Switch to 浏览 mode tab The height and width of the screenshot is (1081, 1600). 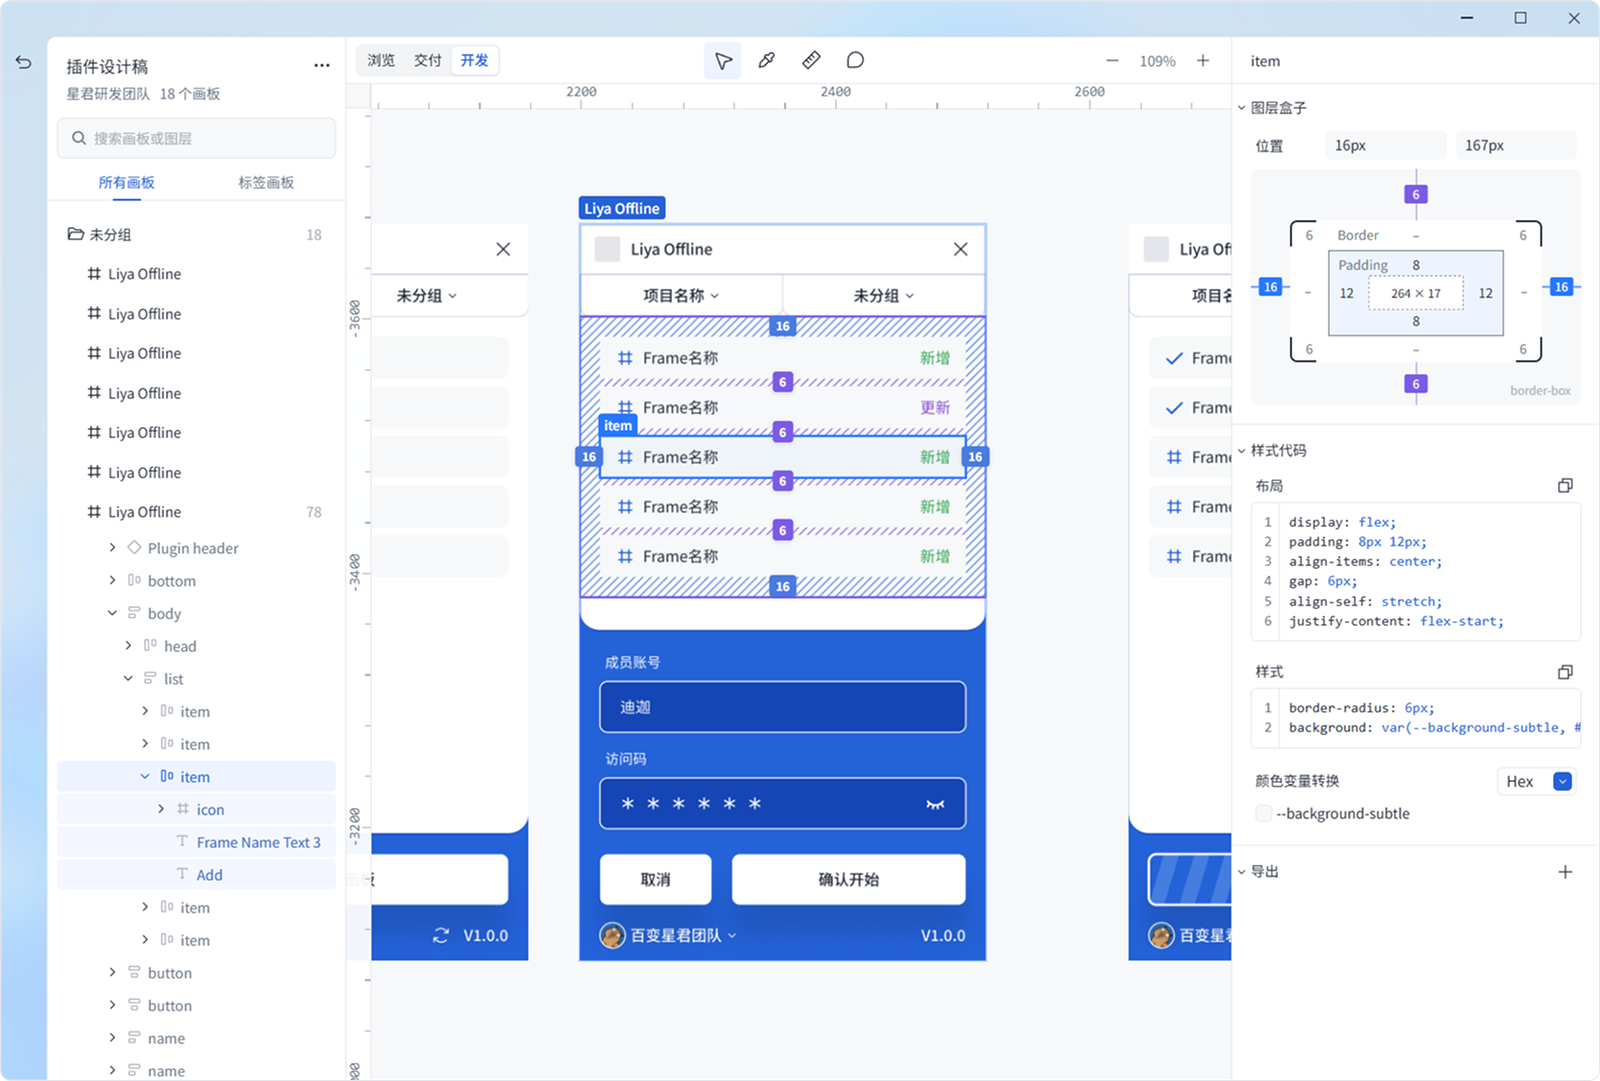[381, 61]
